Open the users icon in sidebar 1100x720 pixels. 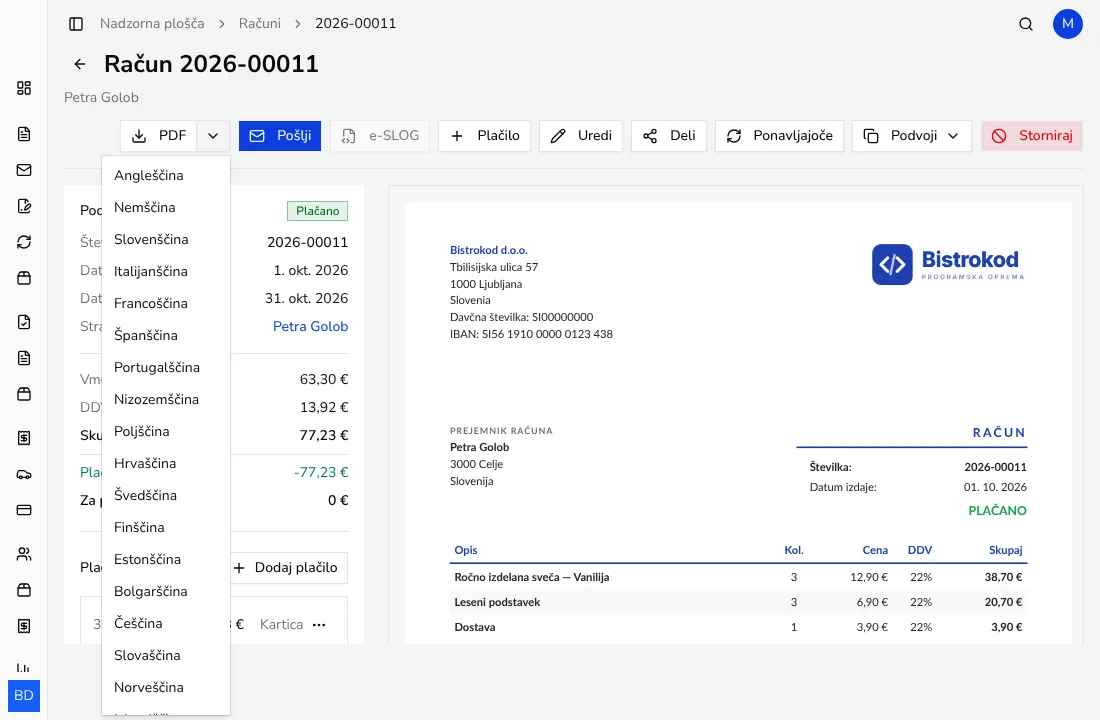coord(24,554)
